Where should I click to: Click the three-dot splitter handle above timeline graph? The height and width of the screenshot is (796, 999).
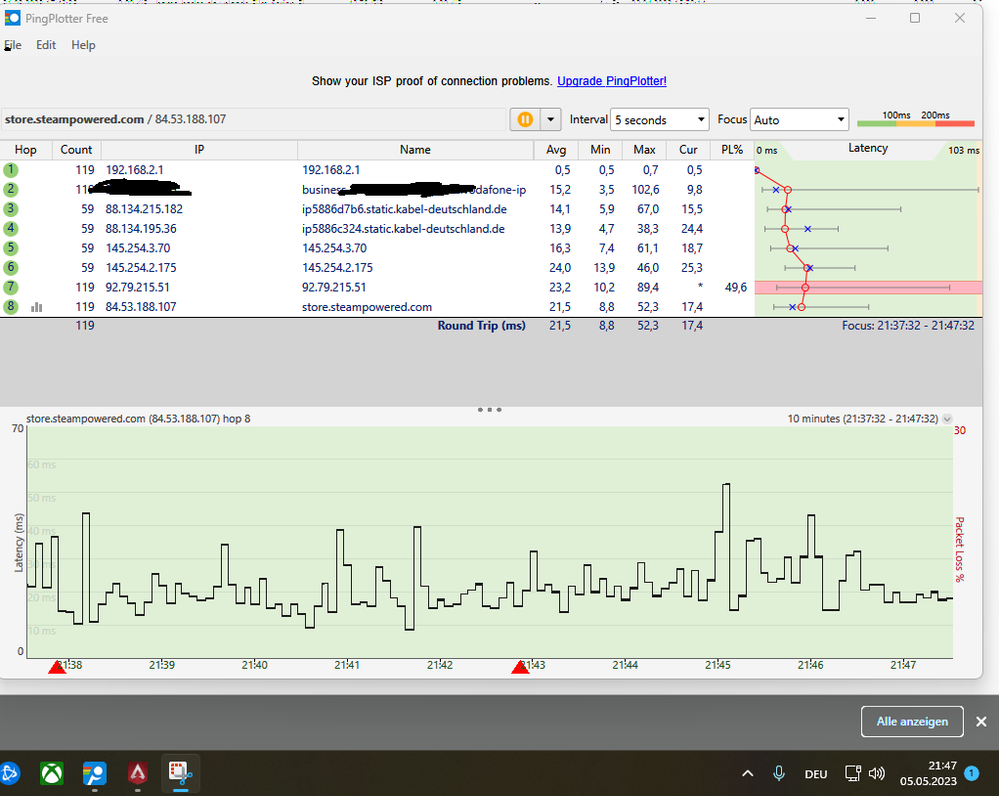point(489,410)
